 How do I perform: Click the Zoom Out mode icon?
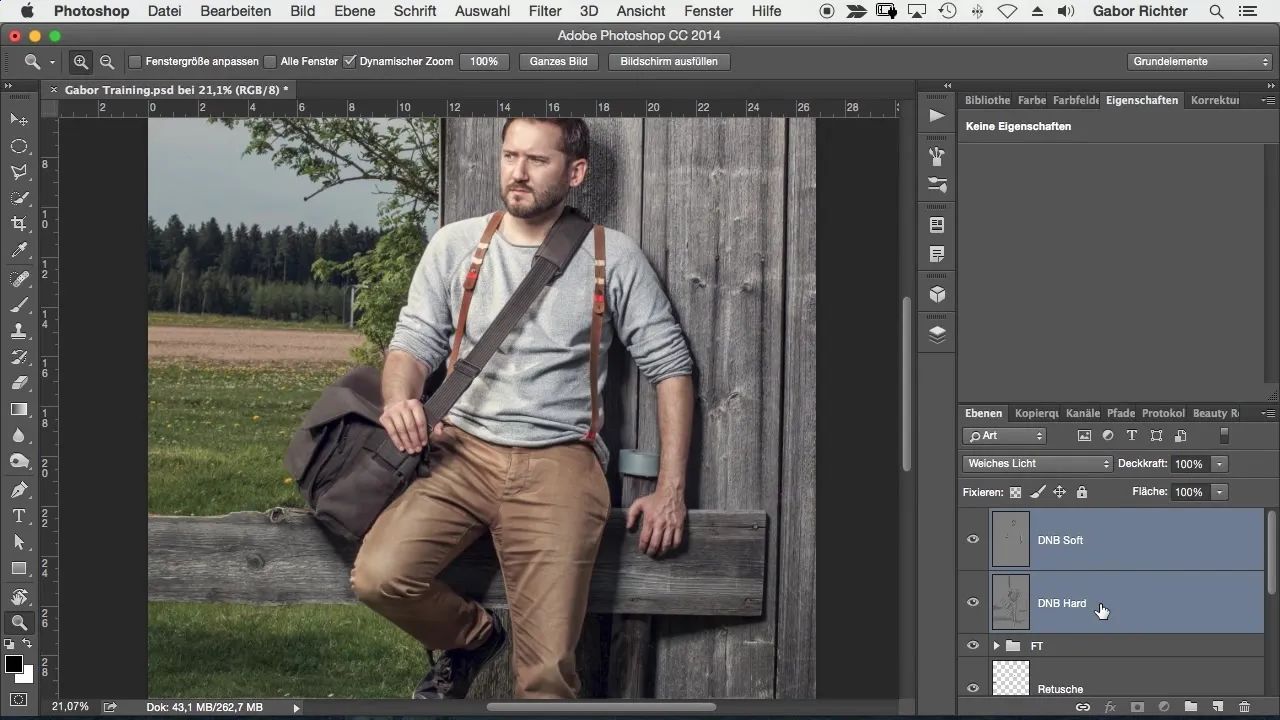pos(106,62)
